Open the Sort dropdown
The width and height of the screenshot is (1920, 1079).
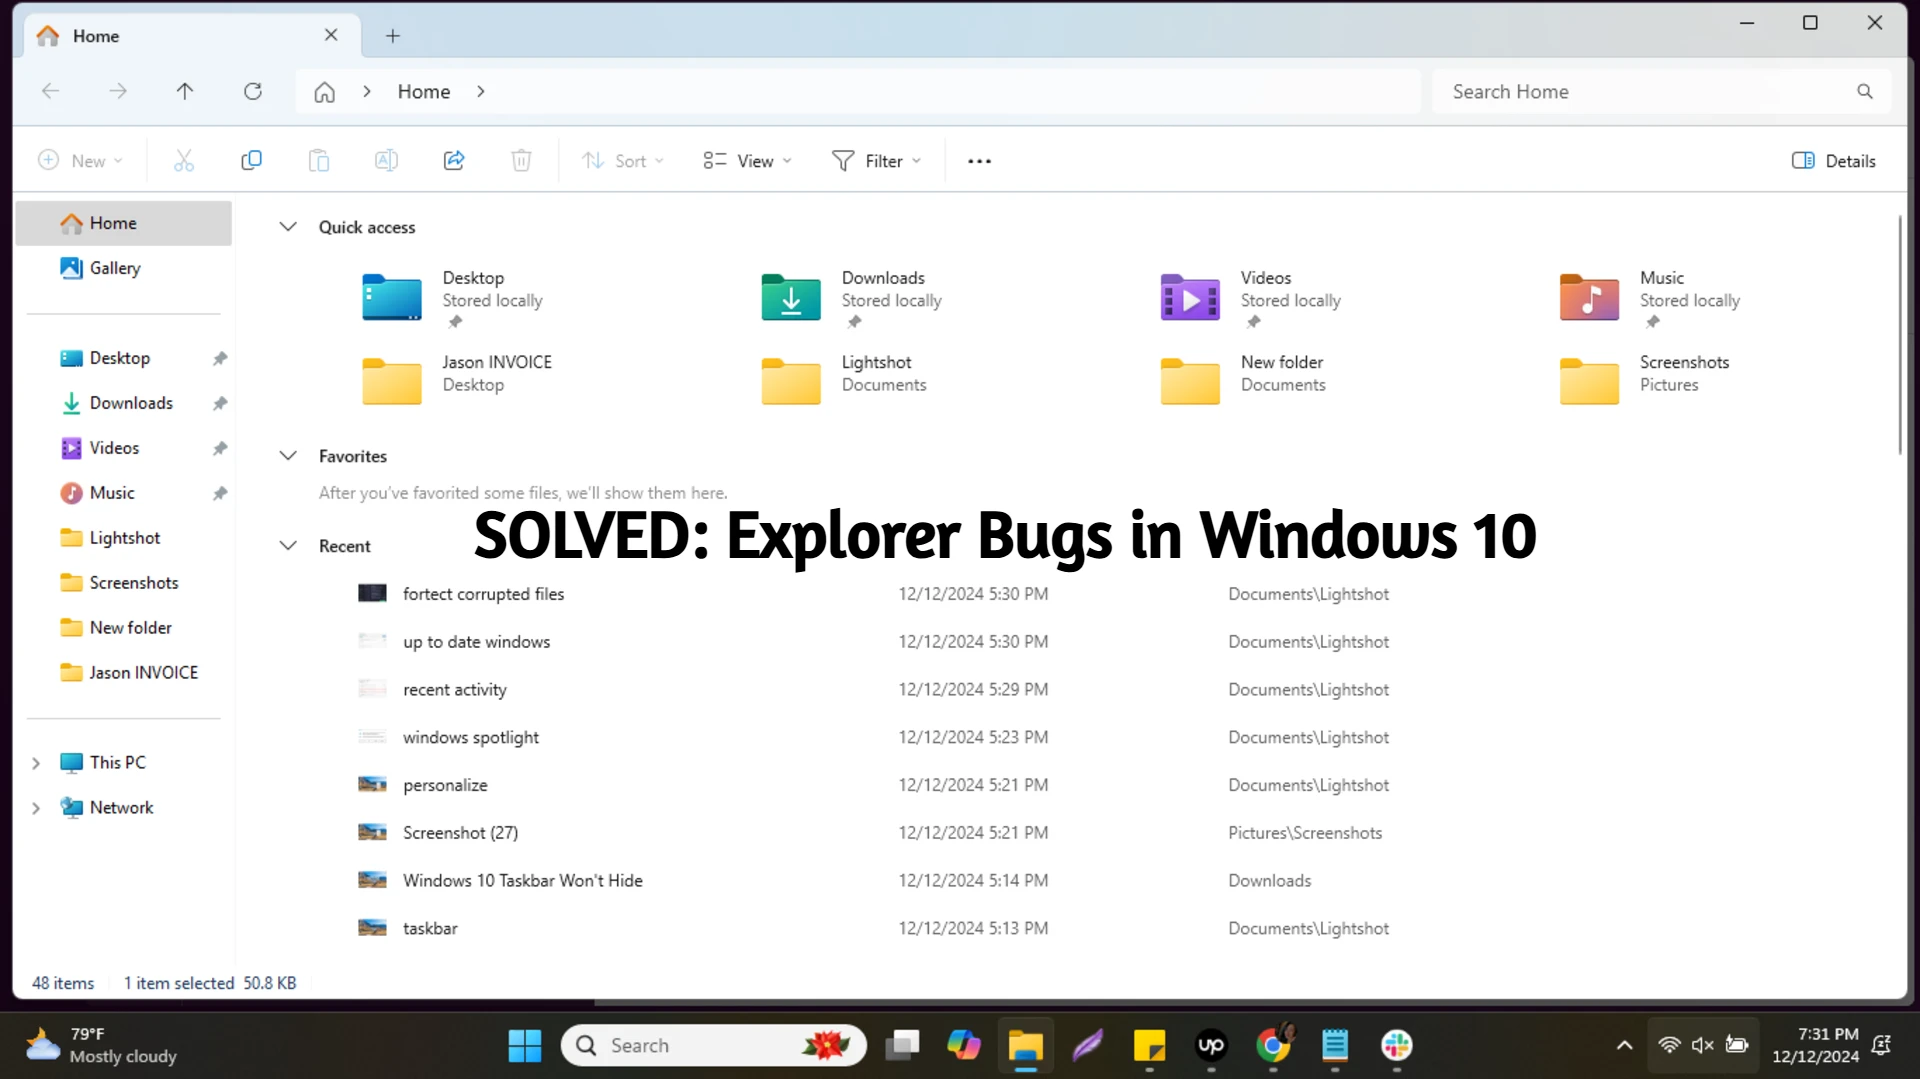point(623,161)
